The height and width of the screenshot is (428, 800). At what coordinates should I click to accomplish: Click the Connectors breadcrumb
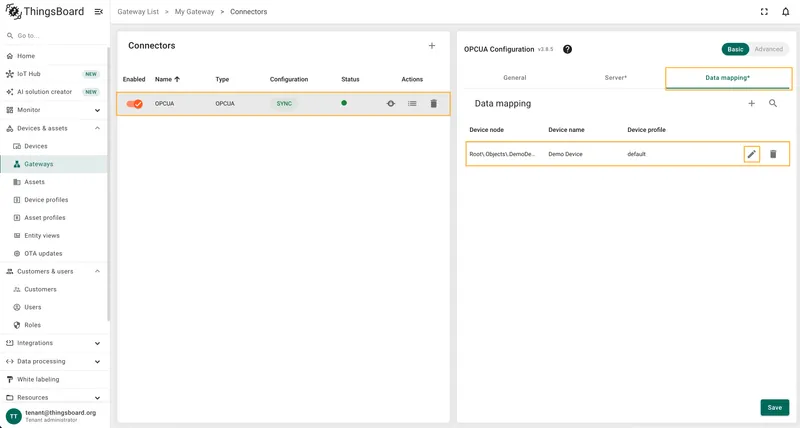(x=248, y=12)
